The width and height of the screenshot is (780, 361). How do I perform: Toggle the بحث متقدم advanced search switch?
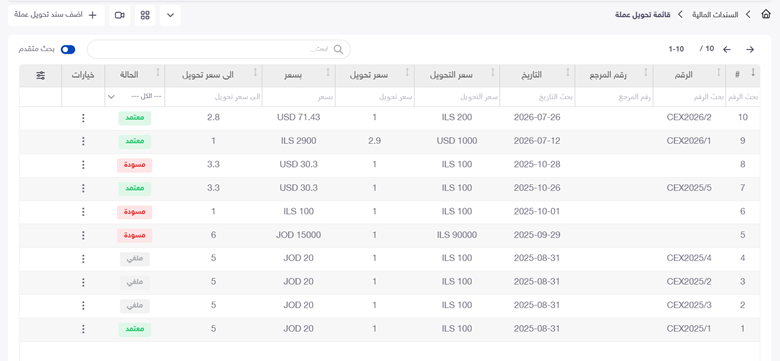point(68,49)
